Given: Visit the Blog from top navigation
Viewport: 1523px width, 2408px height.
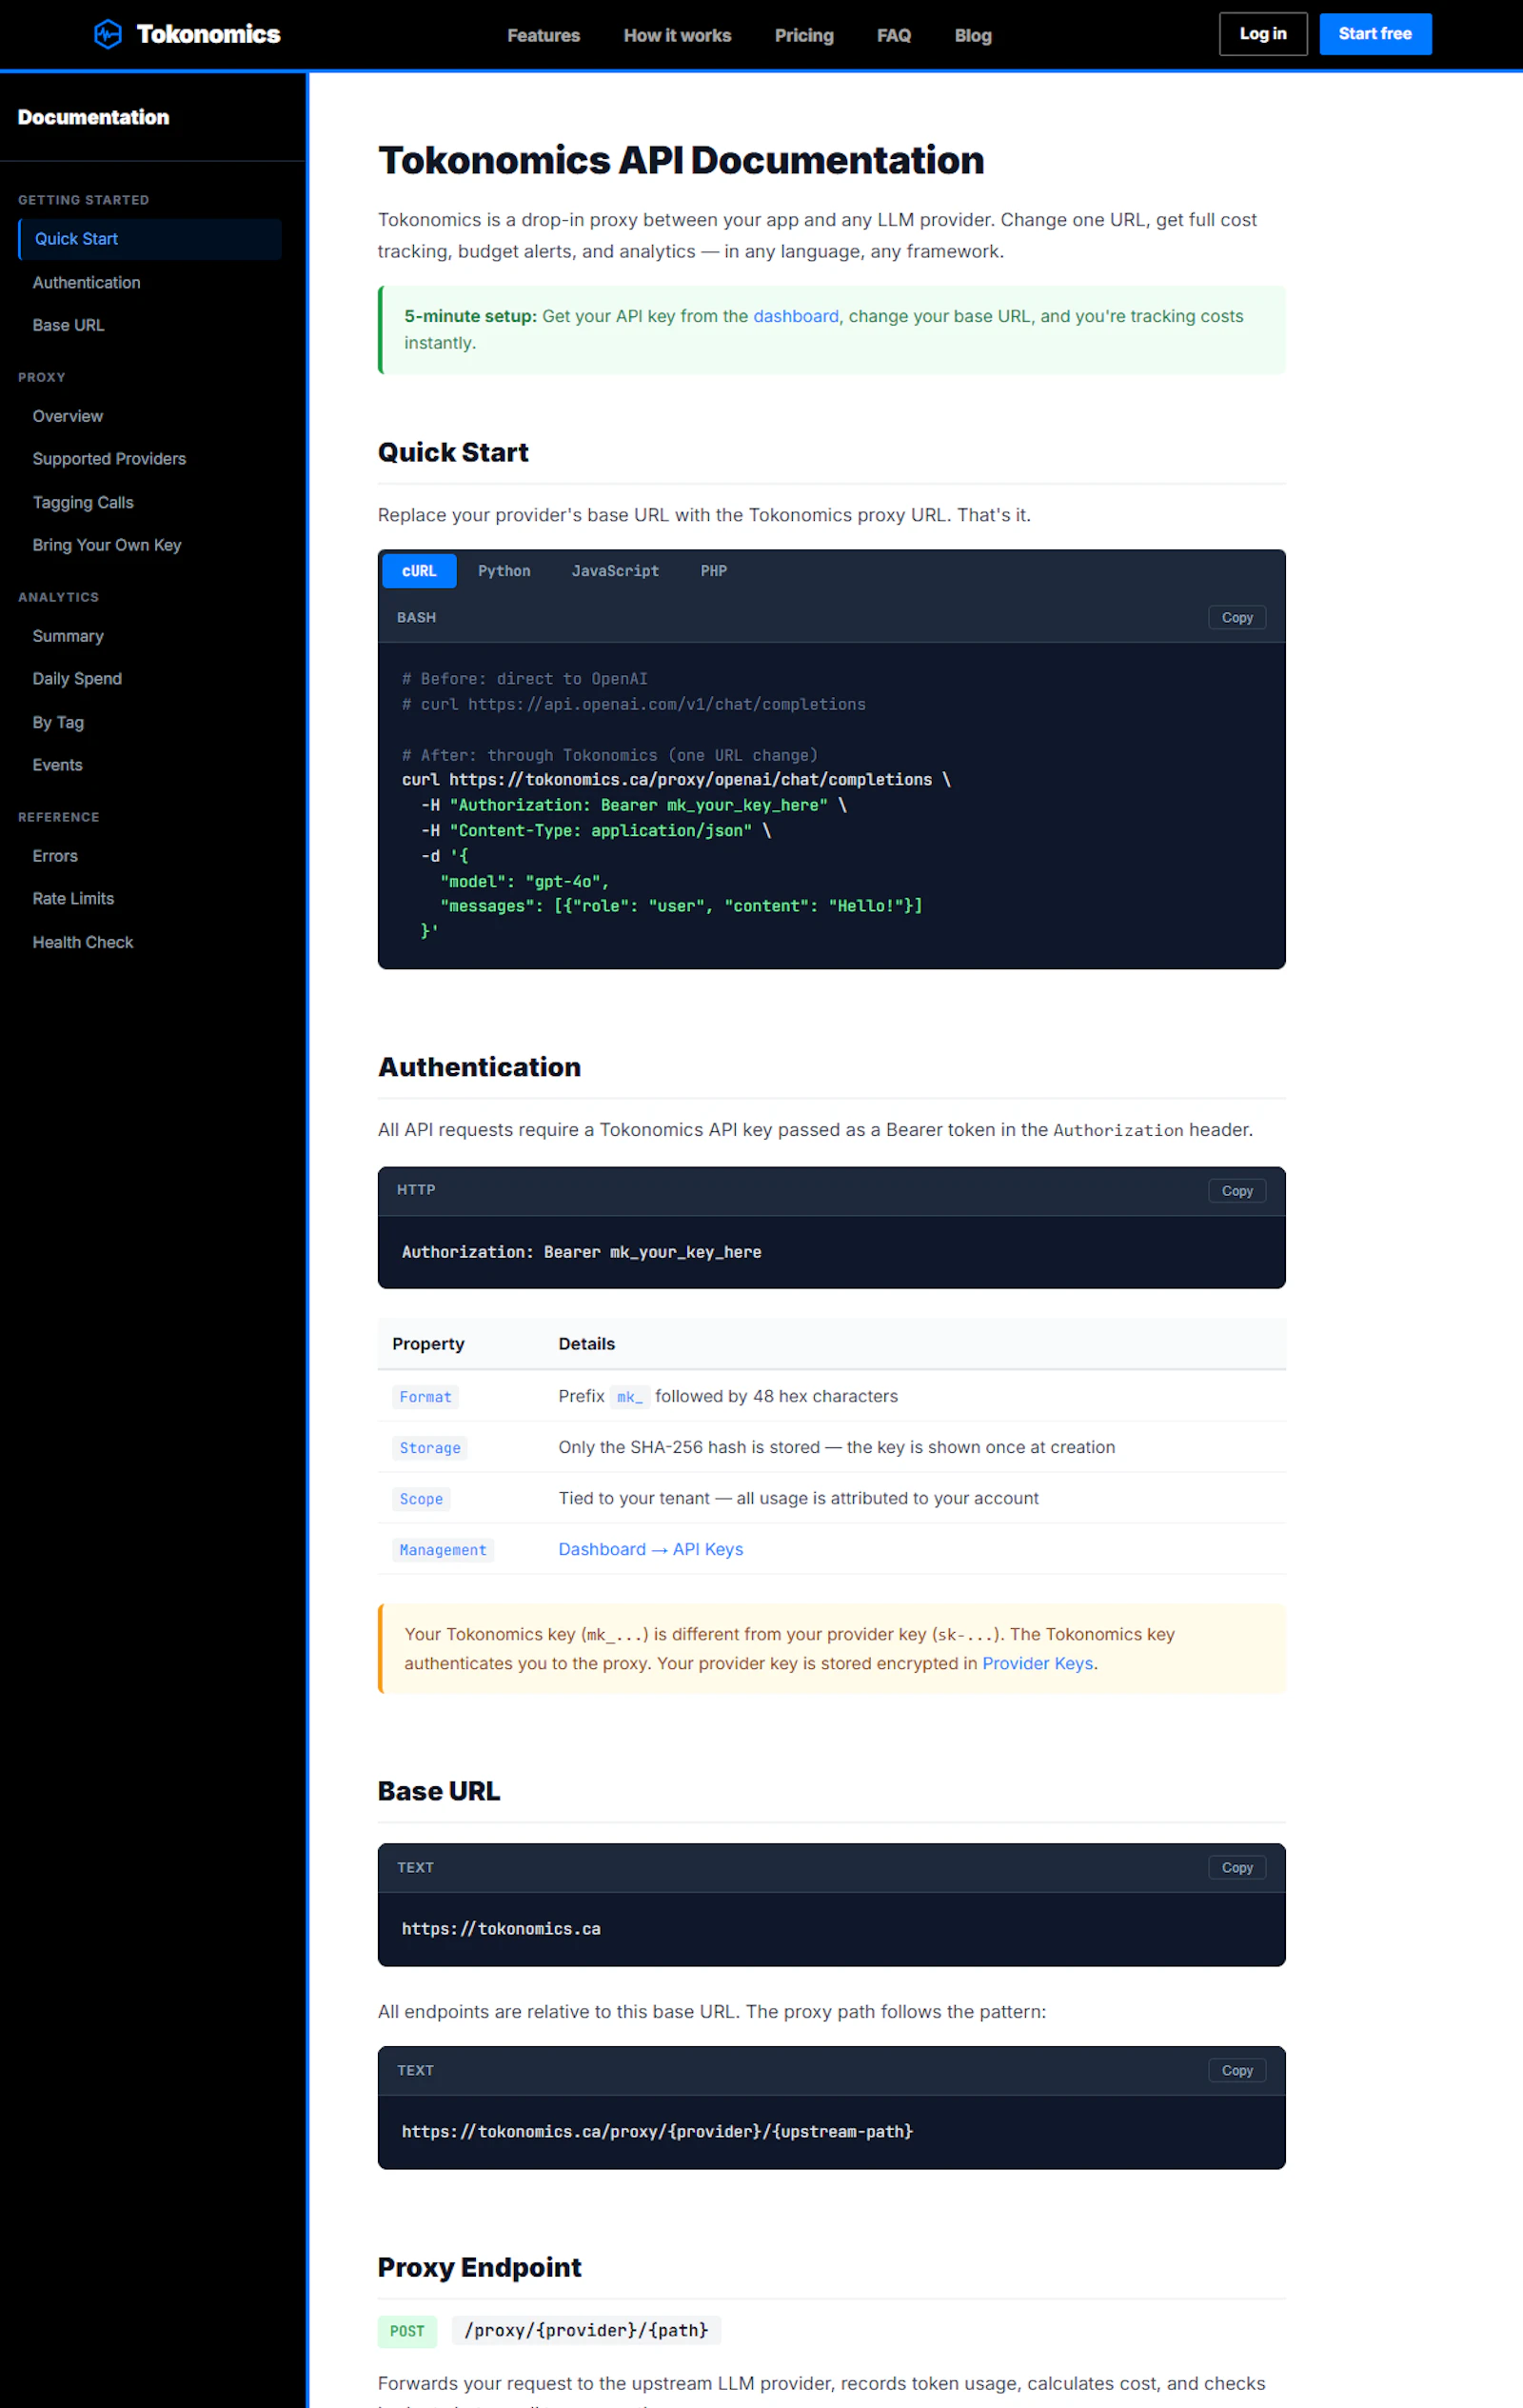Looking at the screenshot, I should [x=972, y=35].
